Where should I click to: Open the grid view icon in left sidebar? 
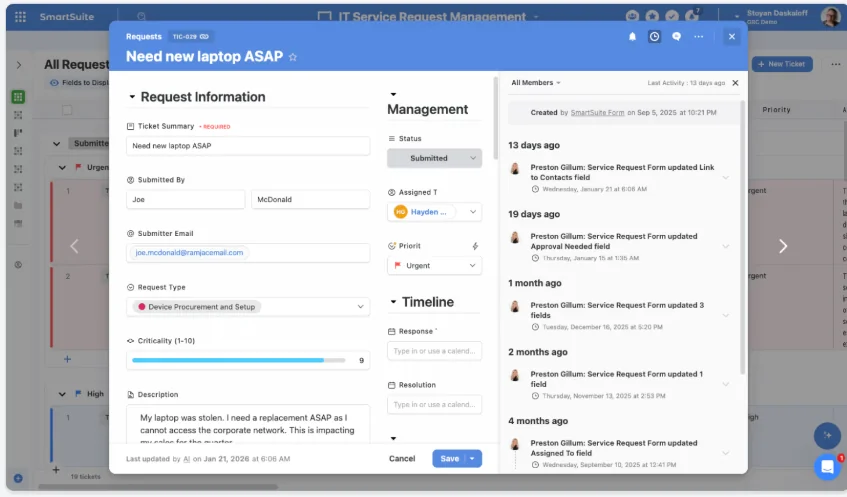18,97
